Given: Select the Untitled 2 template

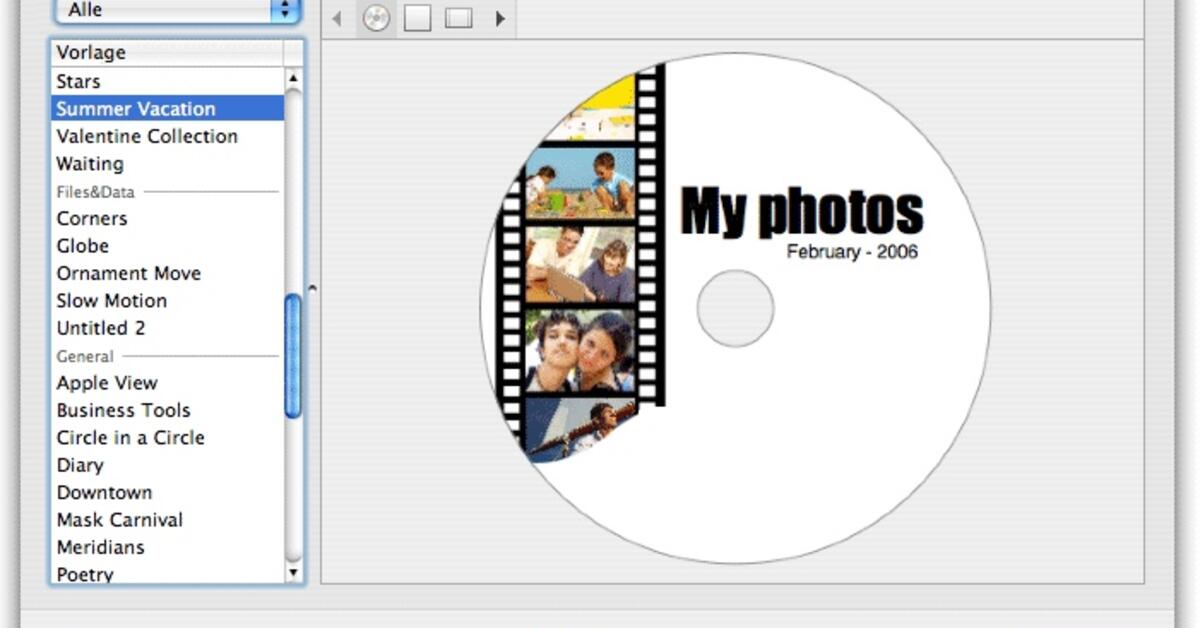Looking at the screenshot, I should (x=168, y=328).
